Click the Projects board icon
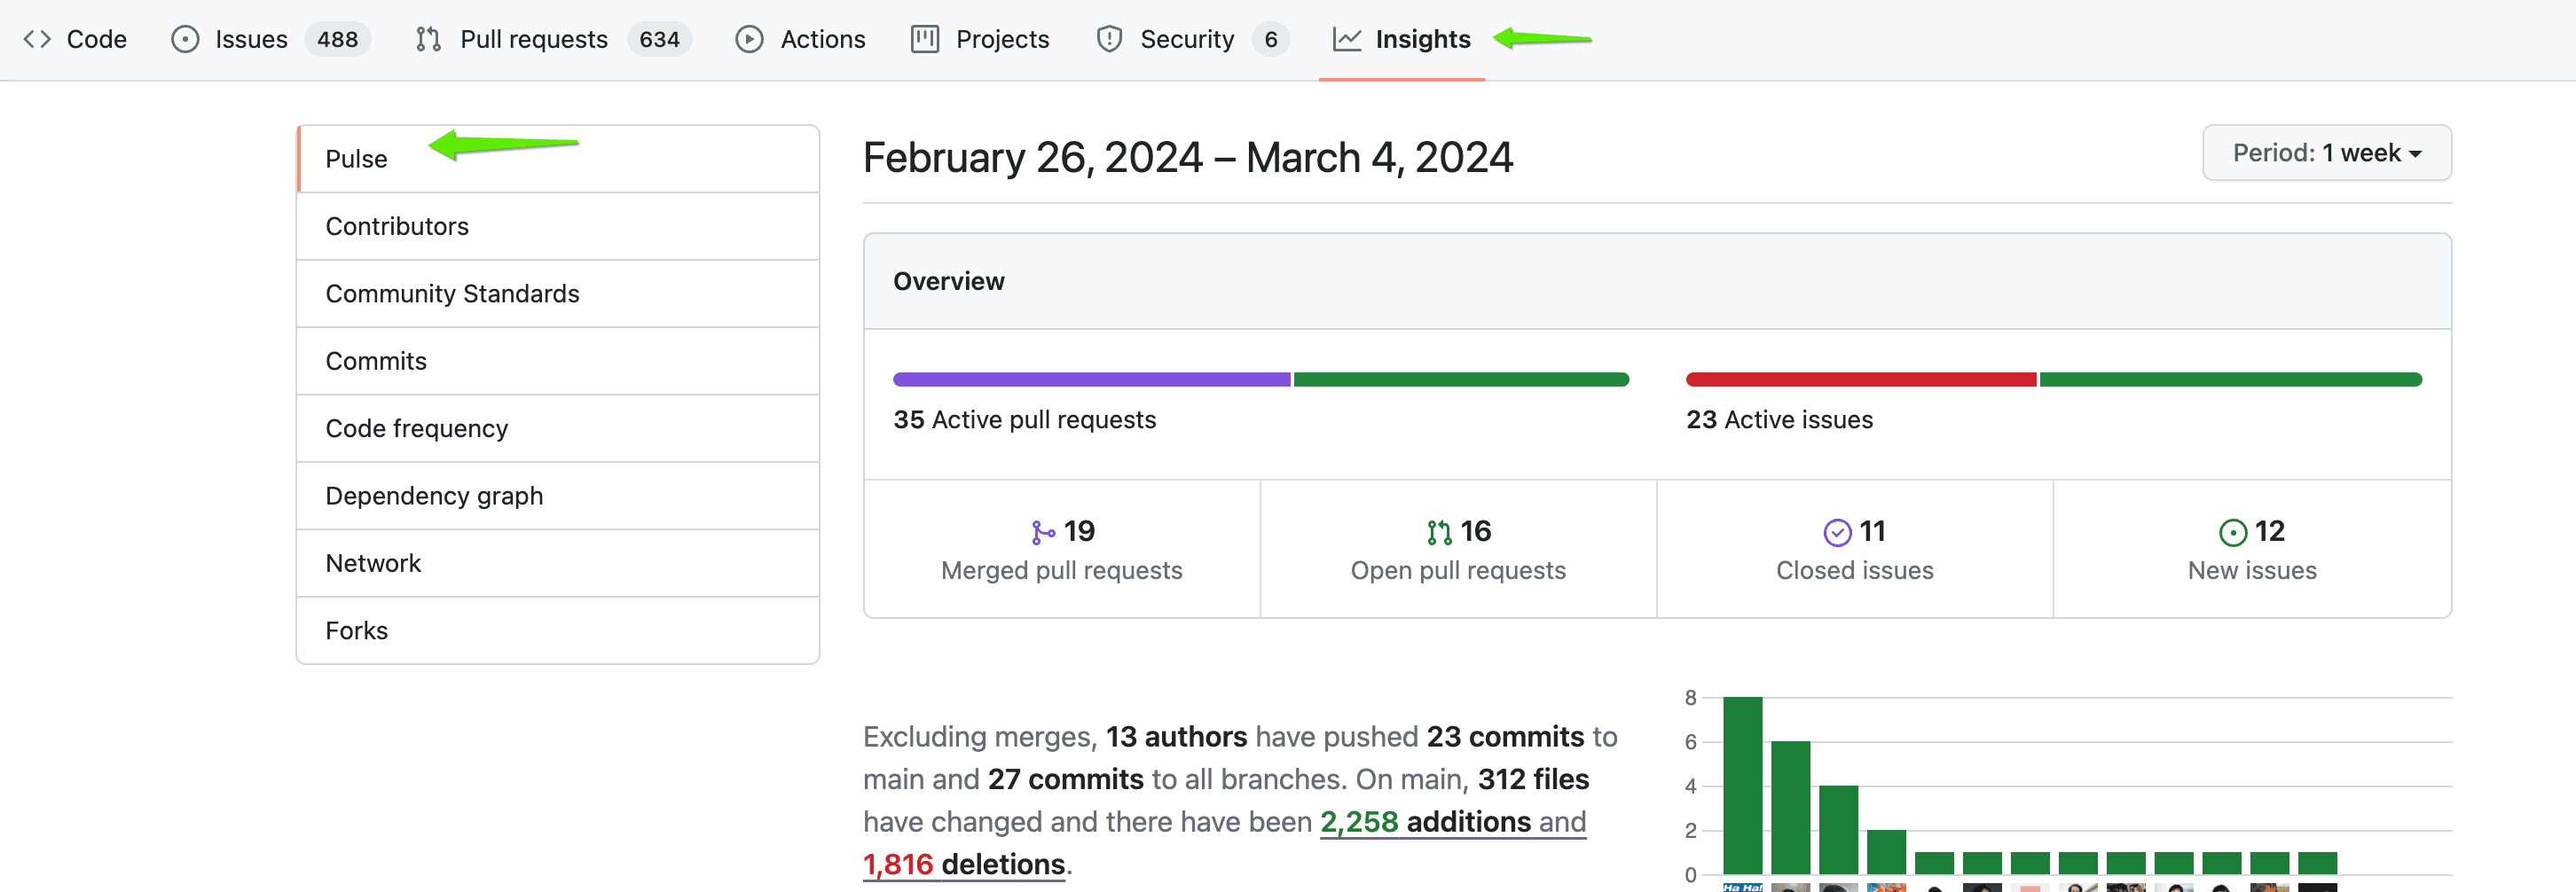 click(x=924, y=39)
